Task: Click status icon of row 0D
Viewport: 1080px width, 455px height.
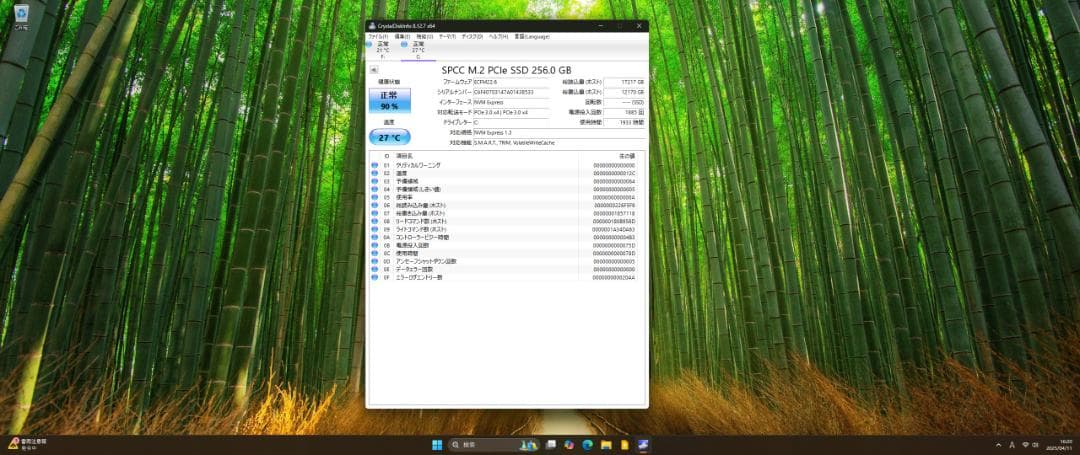Action: tap(375, 262)
